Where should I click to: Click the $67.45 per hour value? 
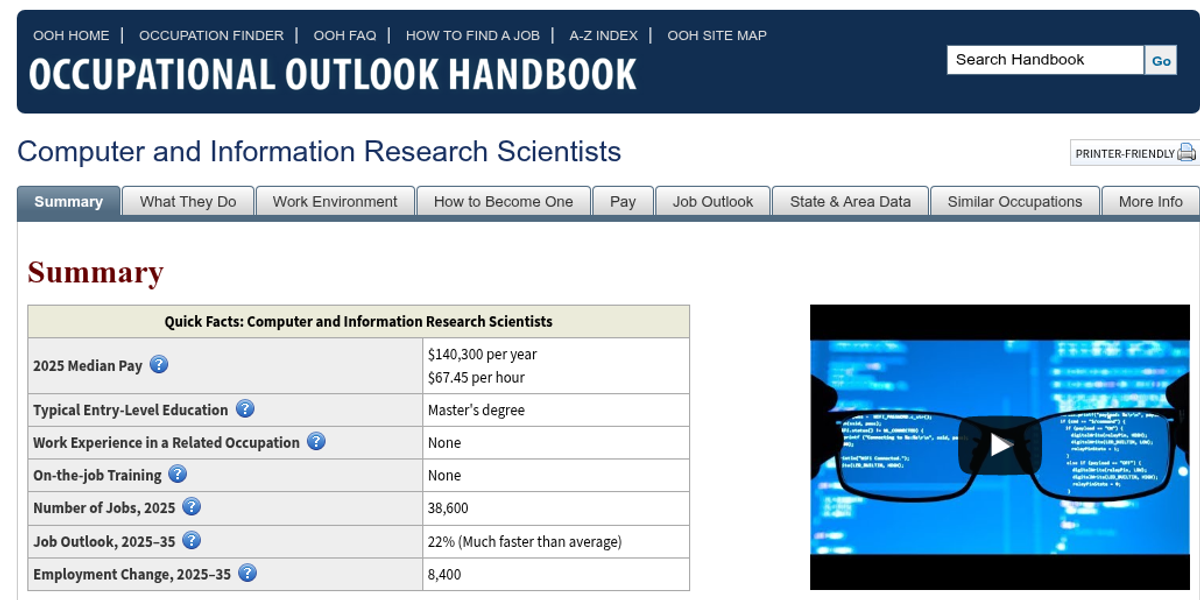(x=476, y=377)
